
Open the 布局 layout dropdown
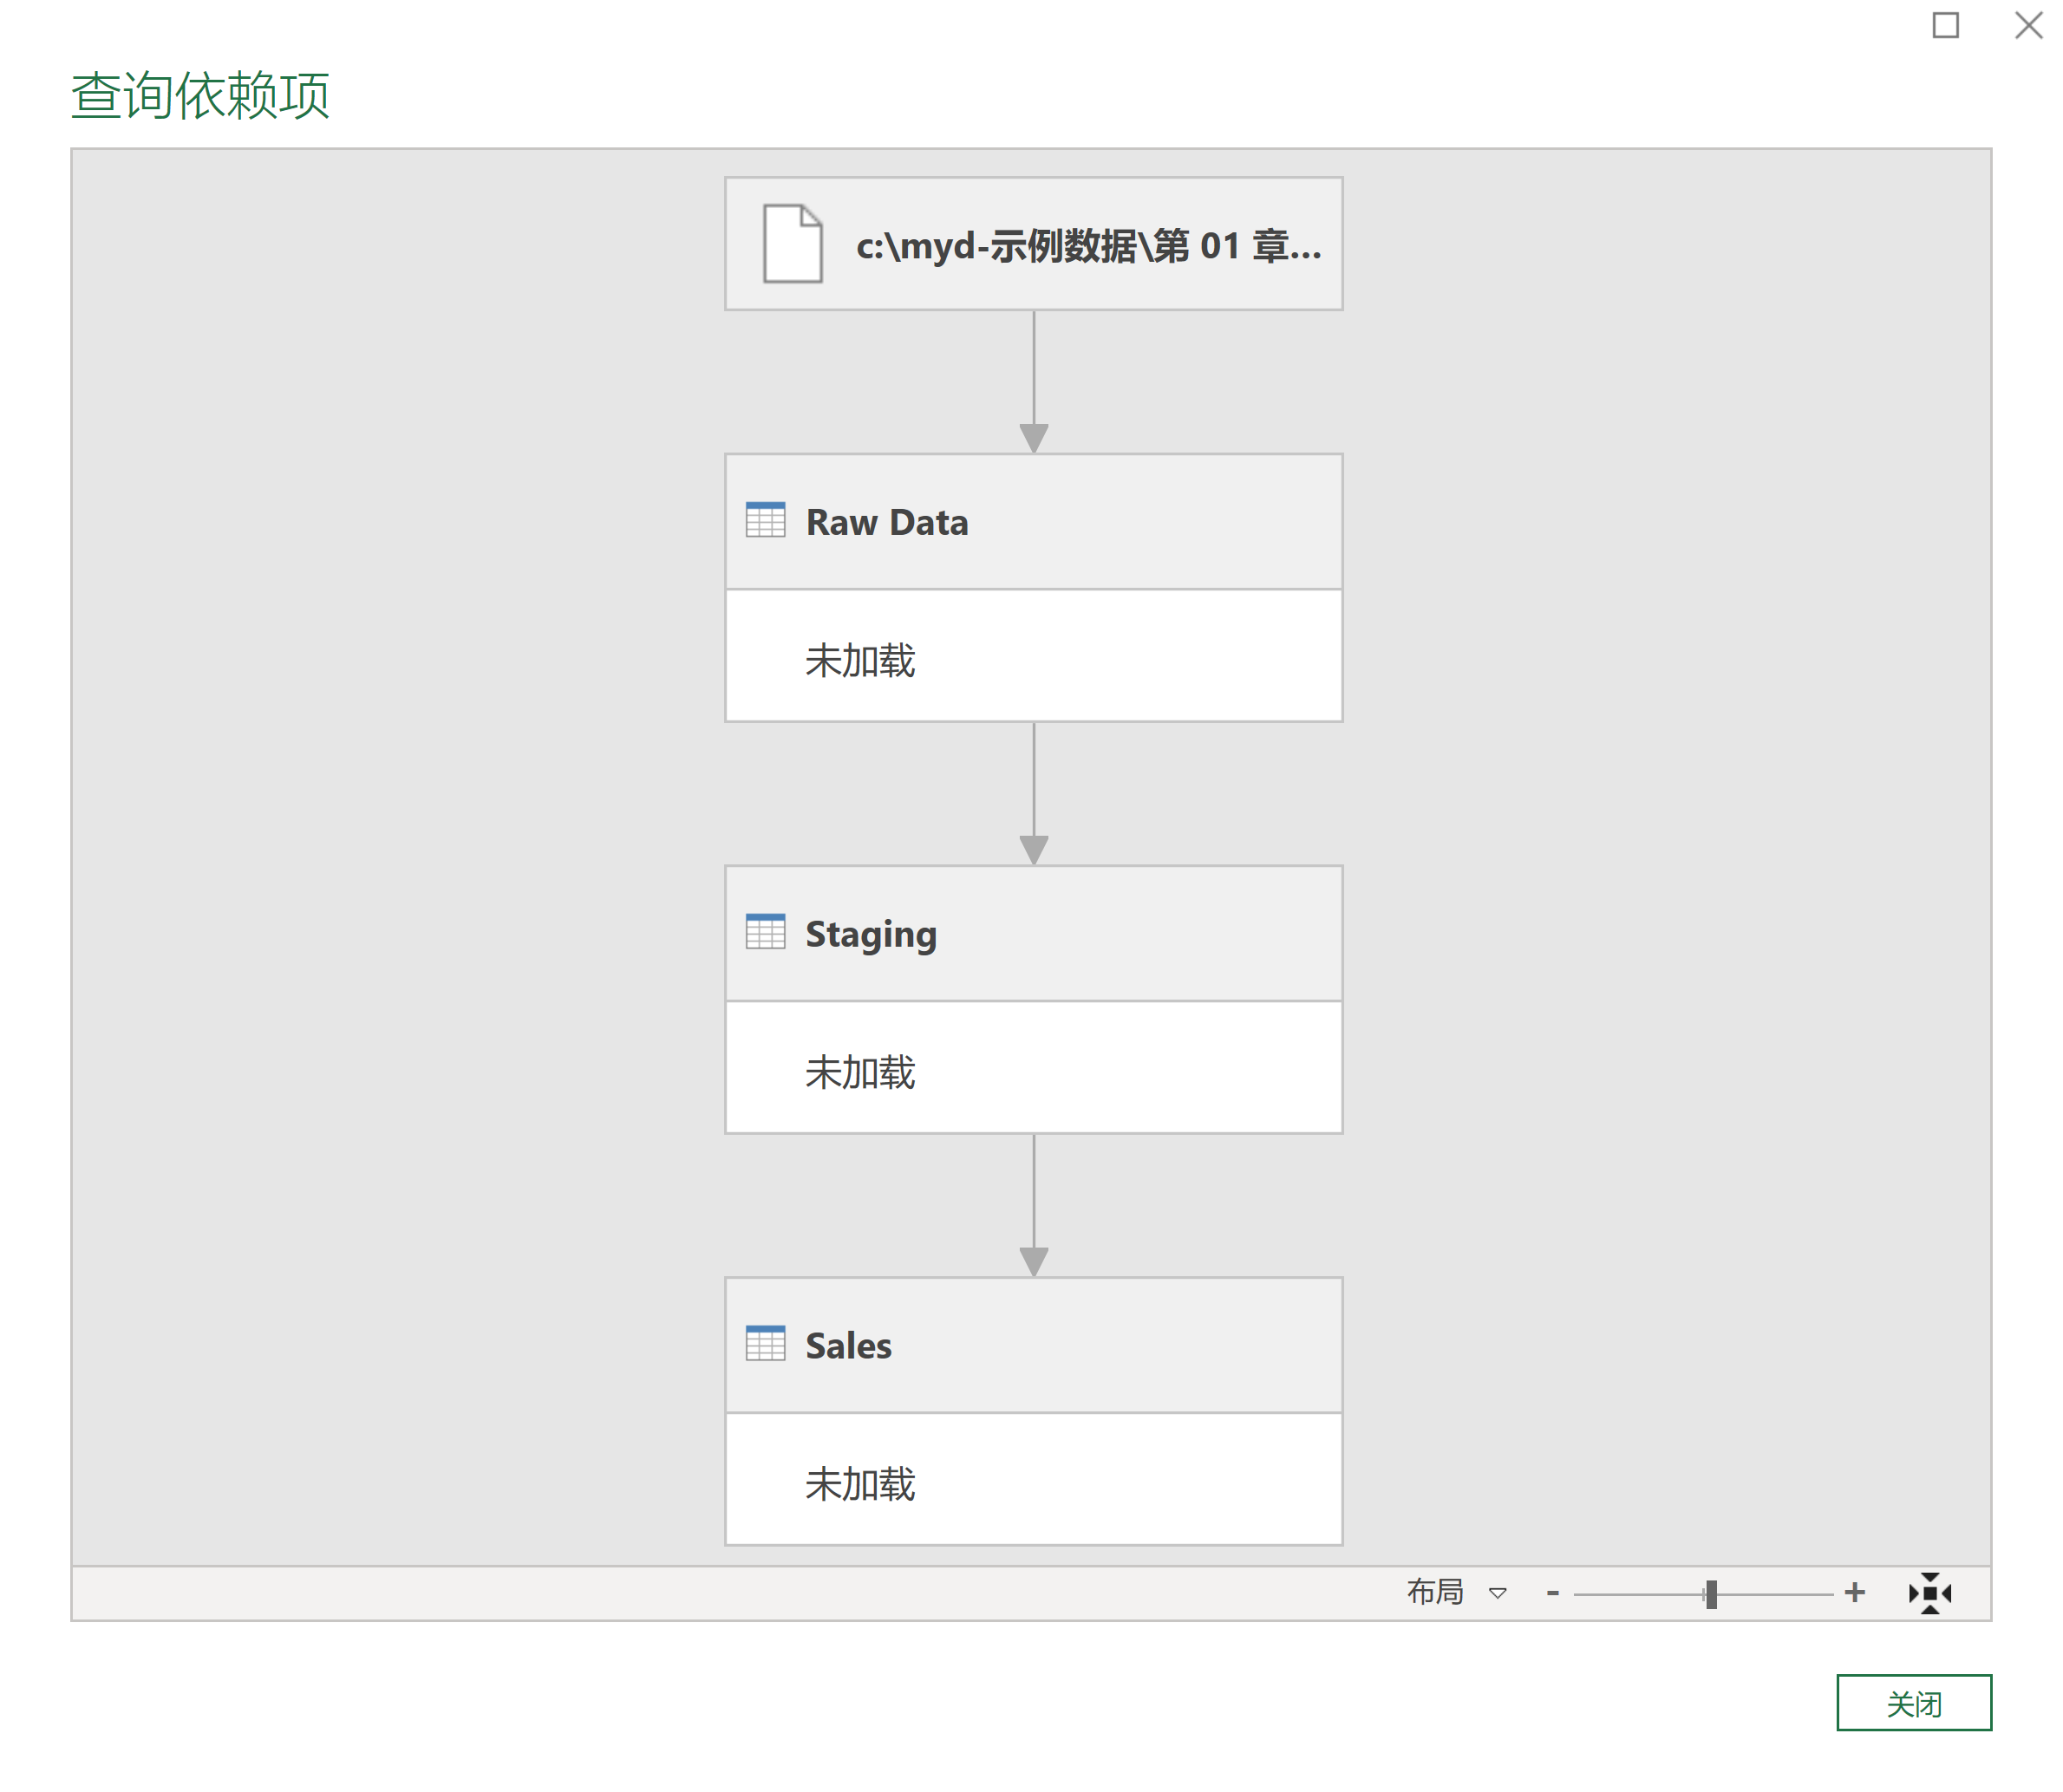tap(1456, 1592)
